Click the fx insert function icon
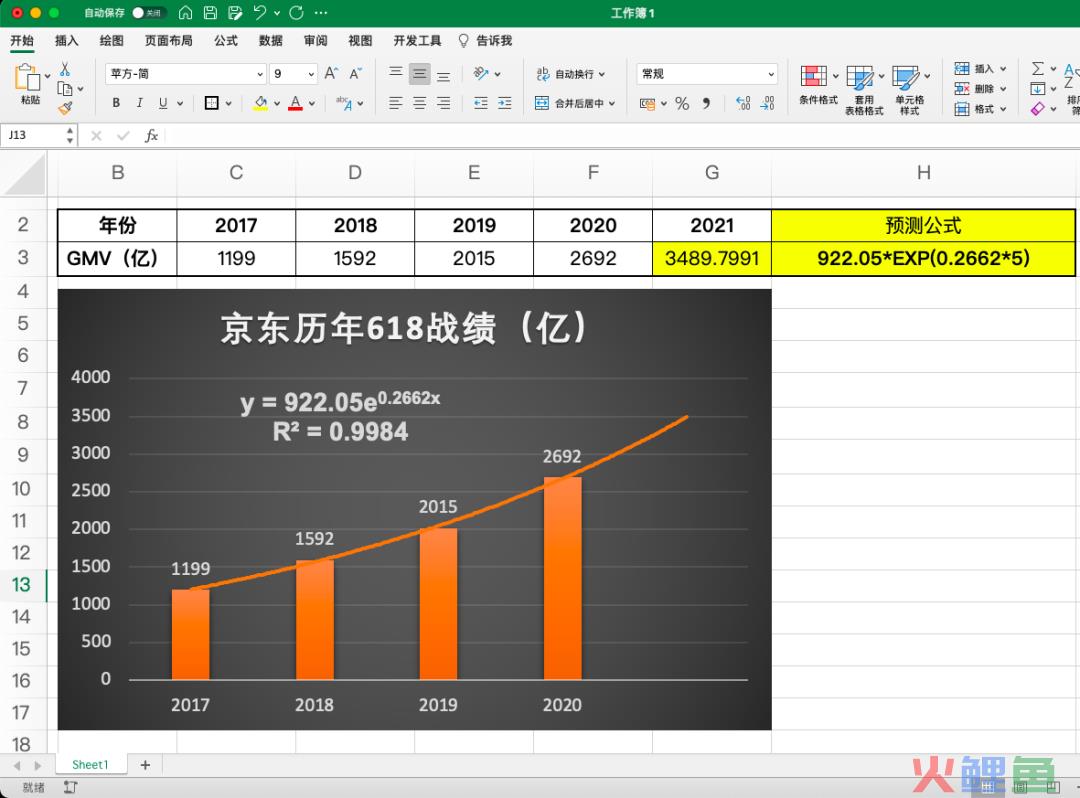 tap(152, 136)
